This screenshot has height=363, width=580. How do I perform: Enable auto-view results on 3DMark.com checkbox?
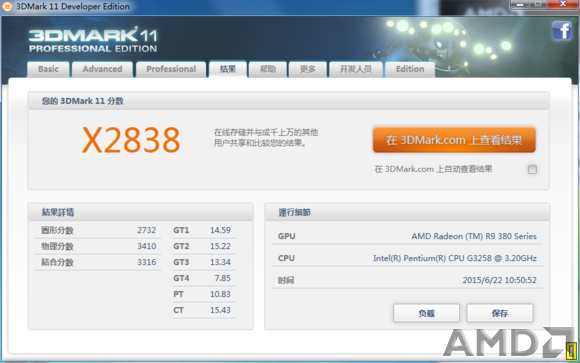(x=532, y=169)
